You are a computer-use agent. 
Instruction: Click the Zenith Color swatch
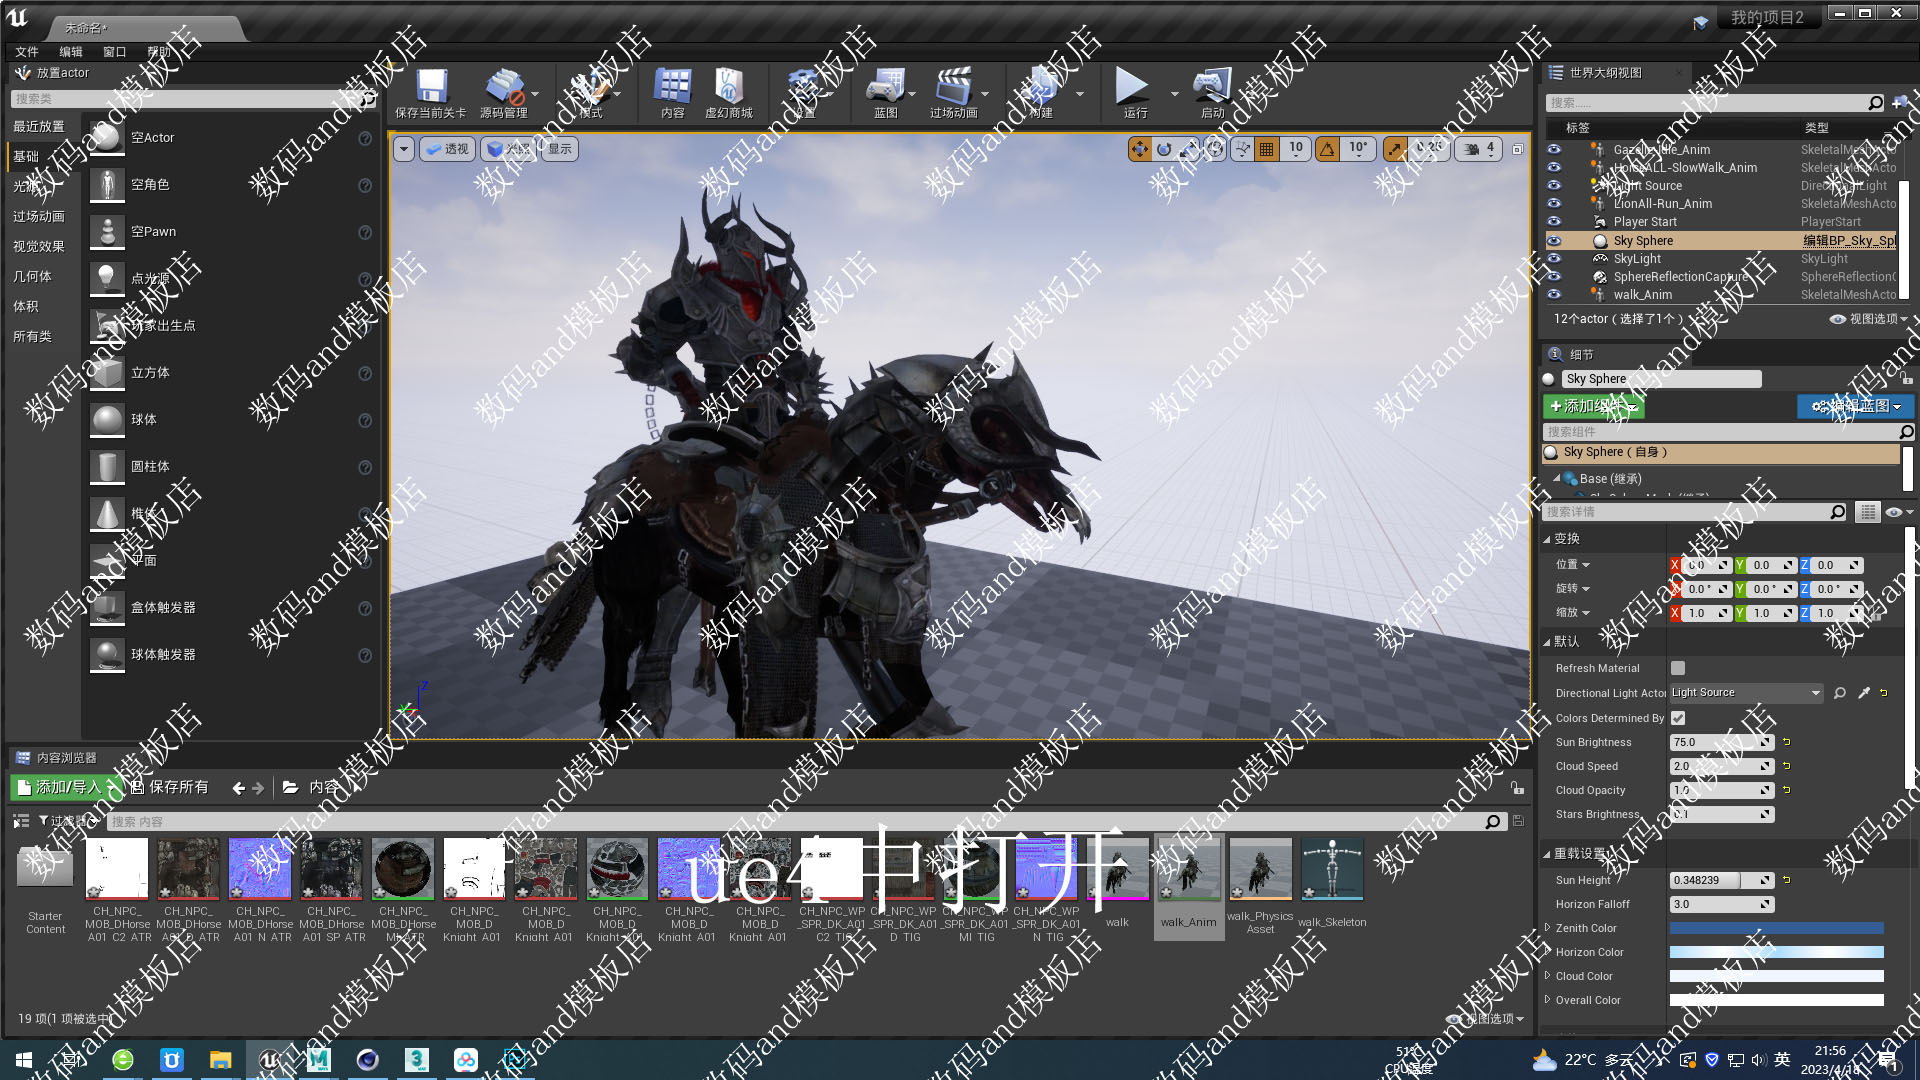click(x=1777, y=928)
